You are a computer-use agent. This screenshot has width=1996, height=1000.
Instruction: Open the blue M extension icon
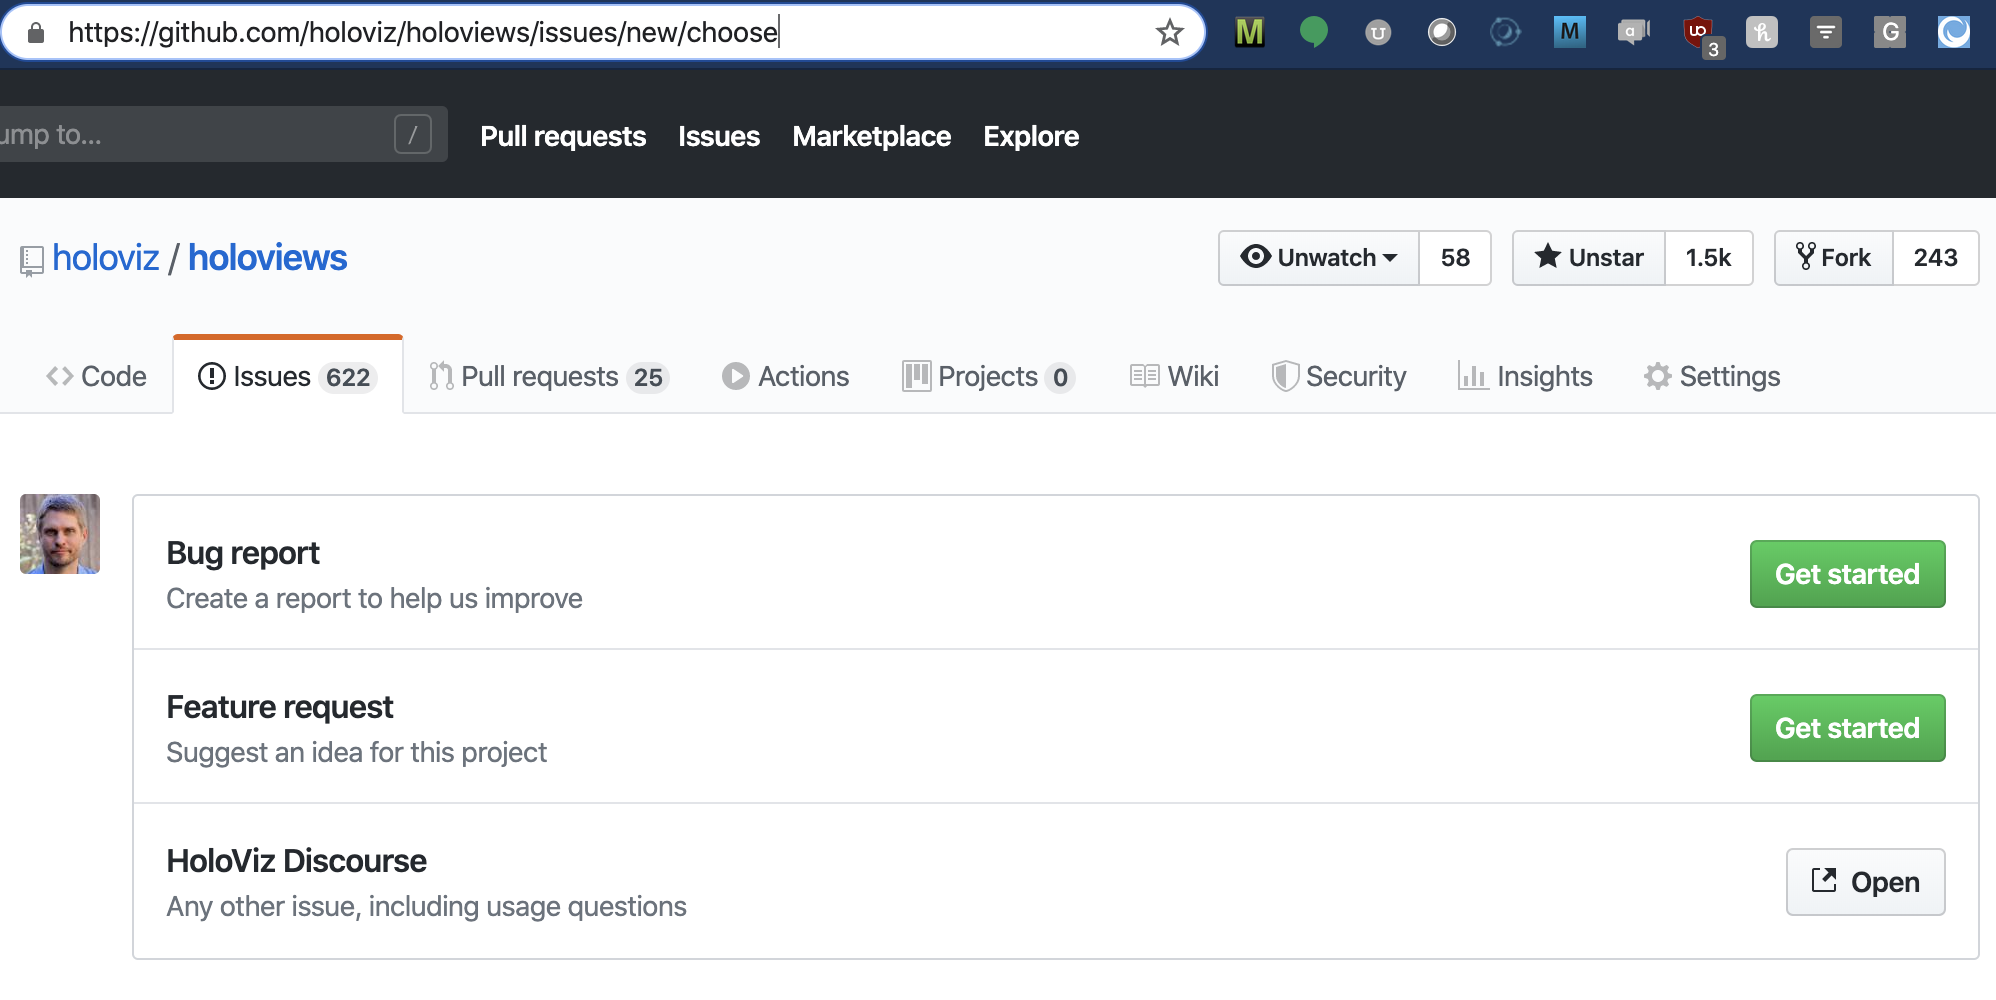click(1569, 32)
